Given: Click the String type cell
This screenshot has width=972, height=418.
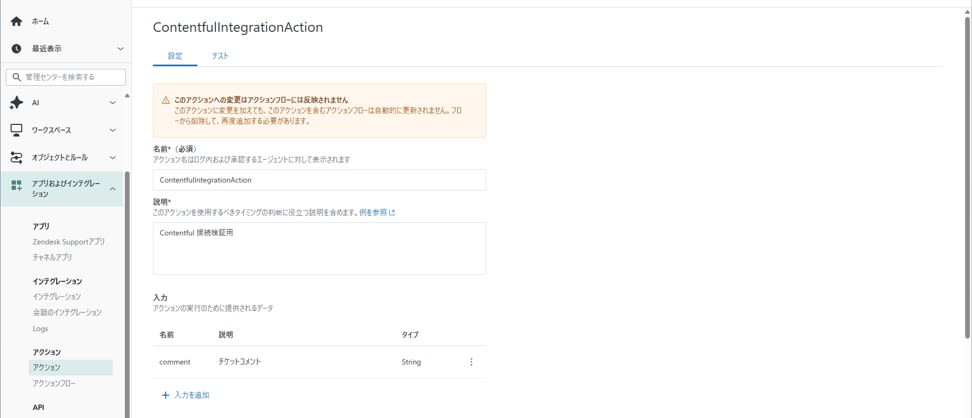Looking at the screenshot, I should tap(411, 362).
